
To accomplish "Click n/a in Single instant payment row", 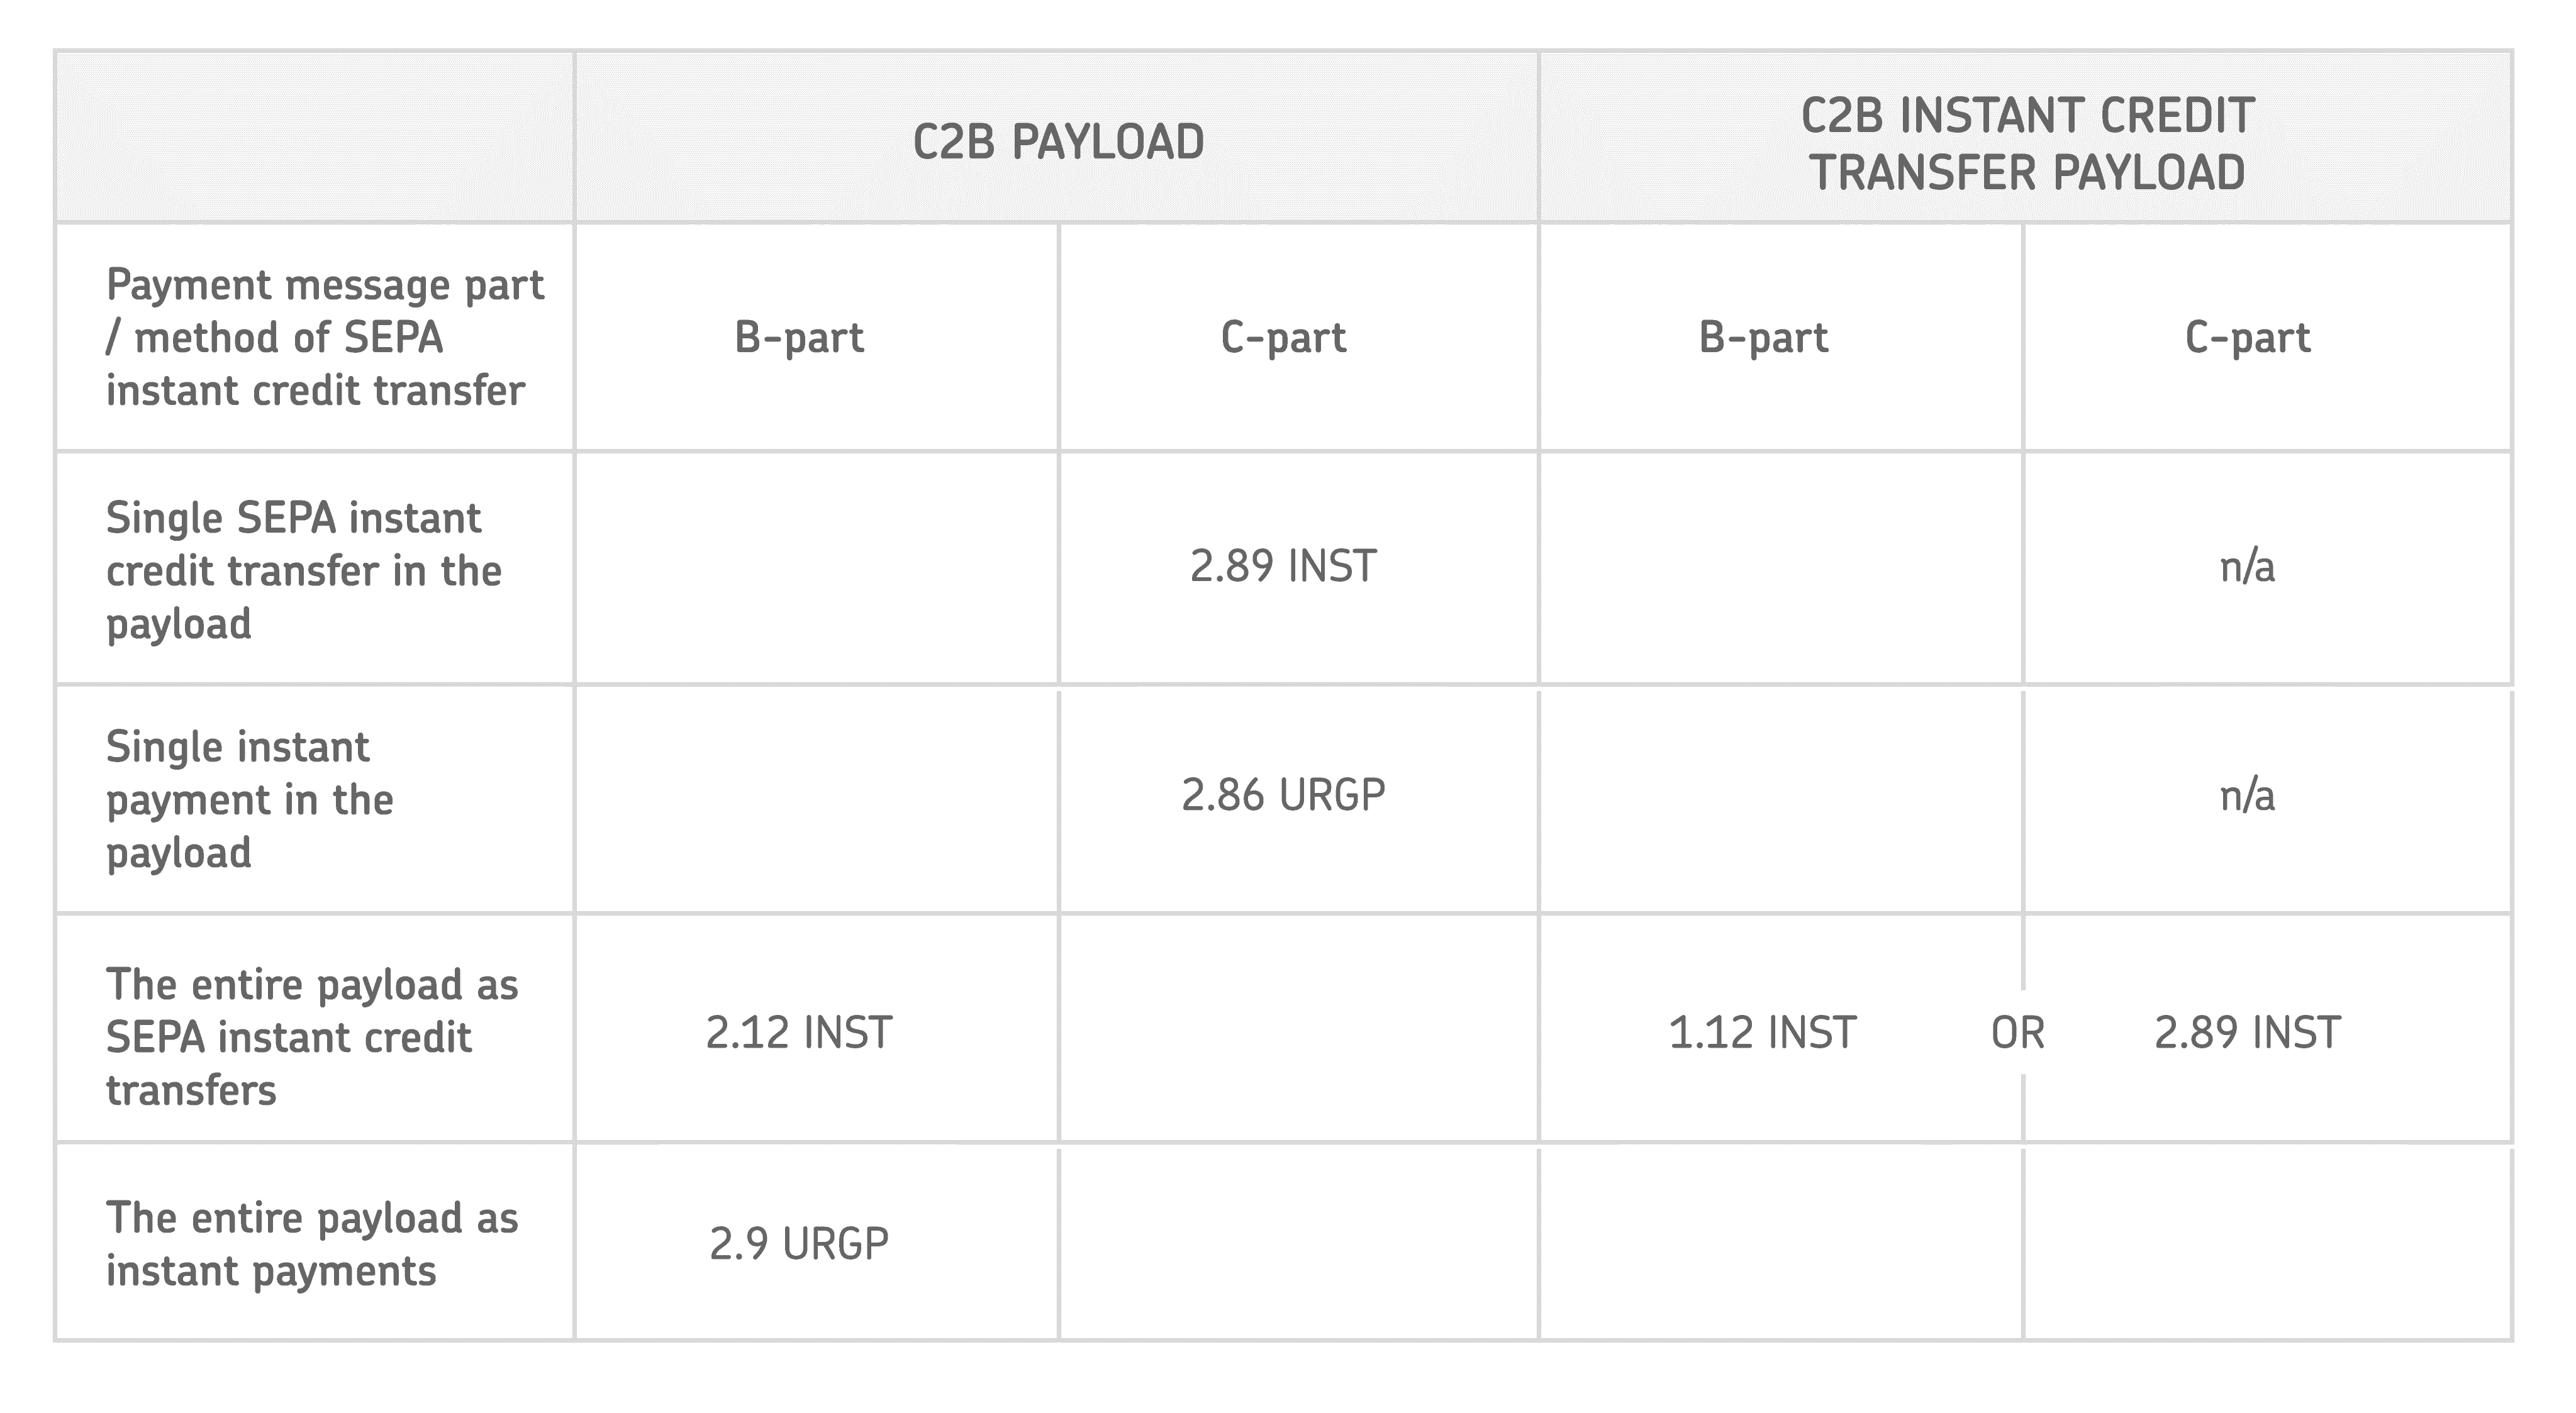I will pos(2247,796).
